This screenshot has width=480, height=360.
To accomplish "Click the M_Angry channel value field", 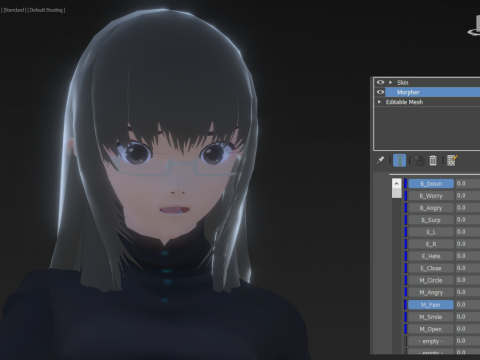I will coord(468,292).
